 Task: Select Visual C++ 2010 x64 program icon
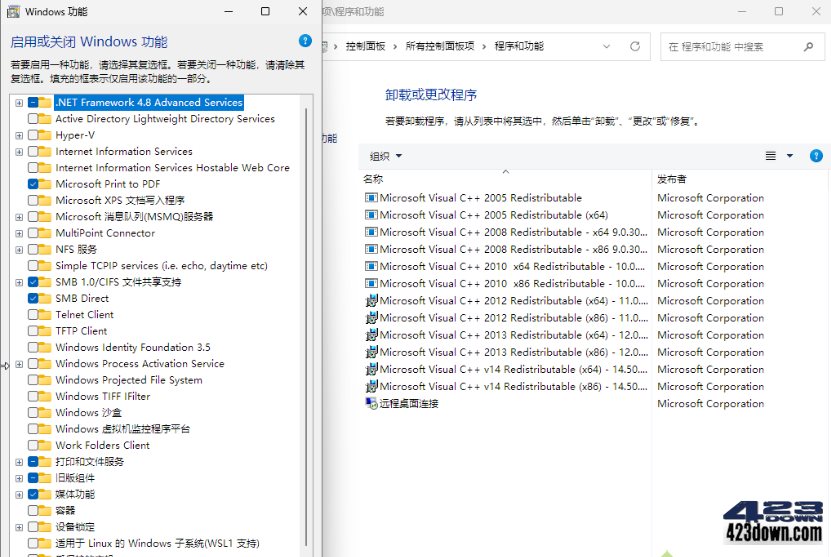pos(371,266)
